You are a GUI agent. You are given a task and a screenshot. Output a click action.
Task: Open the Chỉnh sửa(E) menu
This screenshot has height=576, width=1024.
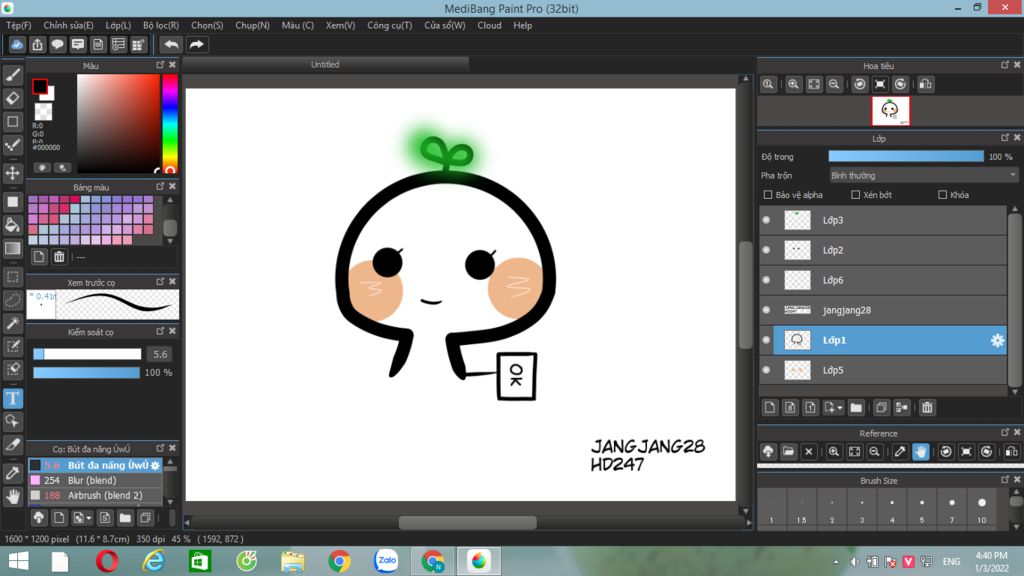pos(69,25)
